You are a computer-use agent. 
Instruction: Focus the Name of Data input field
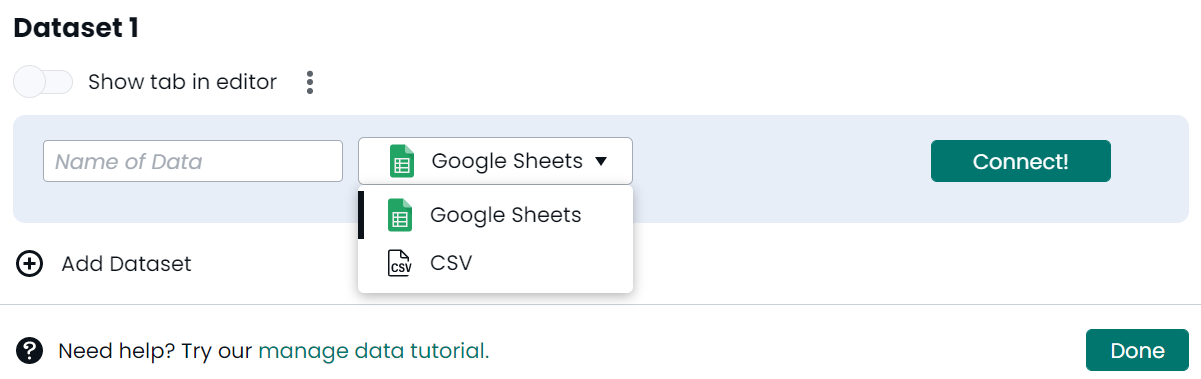pyautogui.click(x=193, y=161)
